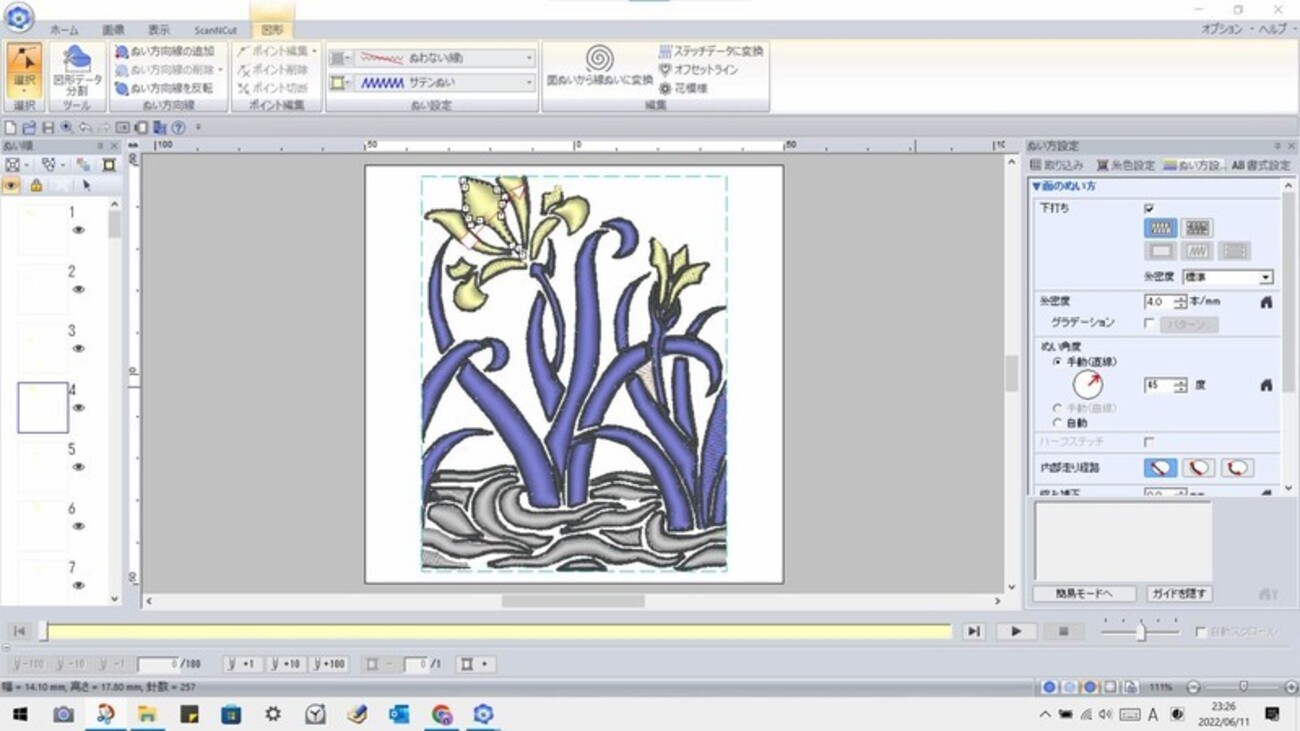This screenshot has height=731, width=1300.
Task: Click the +10 stitch step button
Action: pyautogui.click(x=287, y=664)
